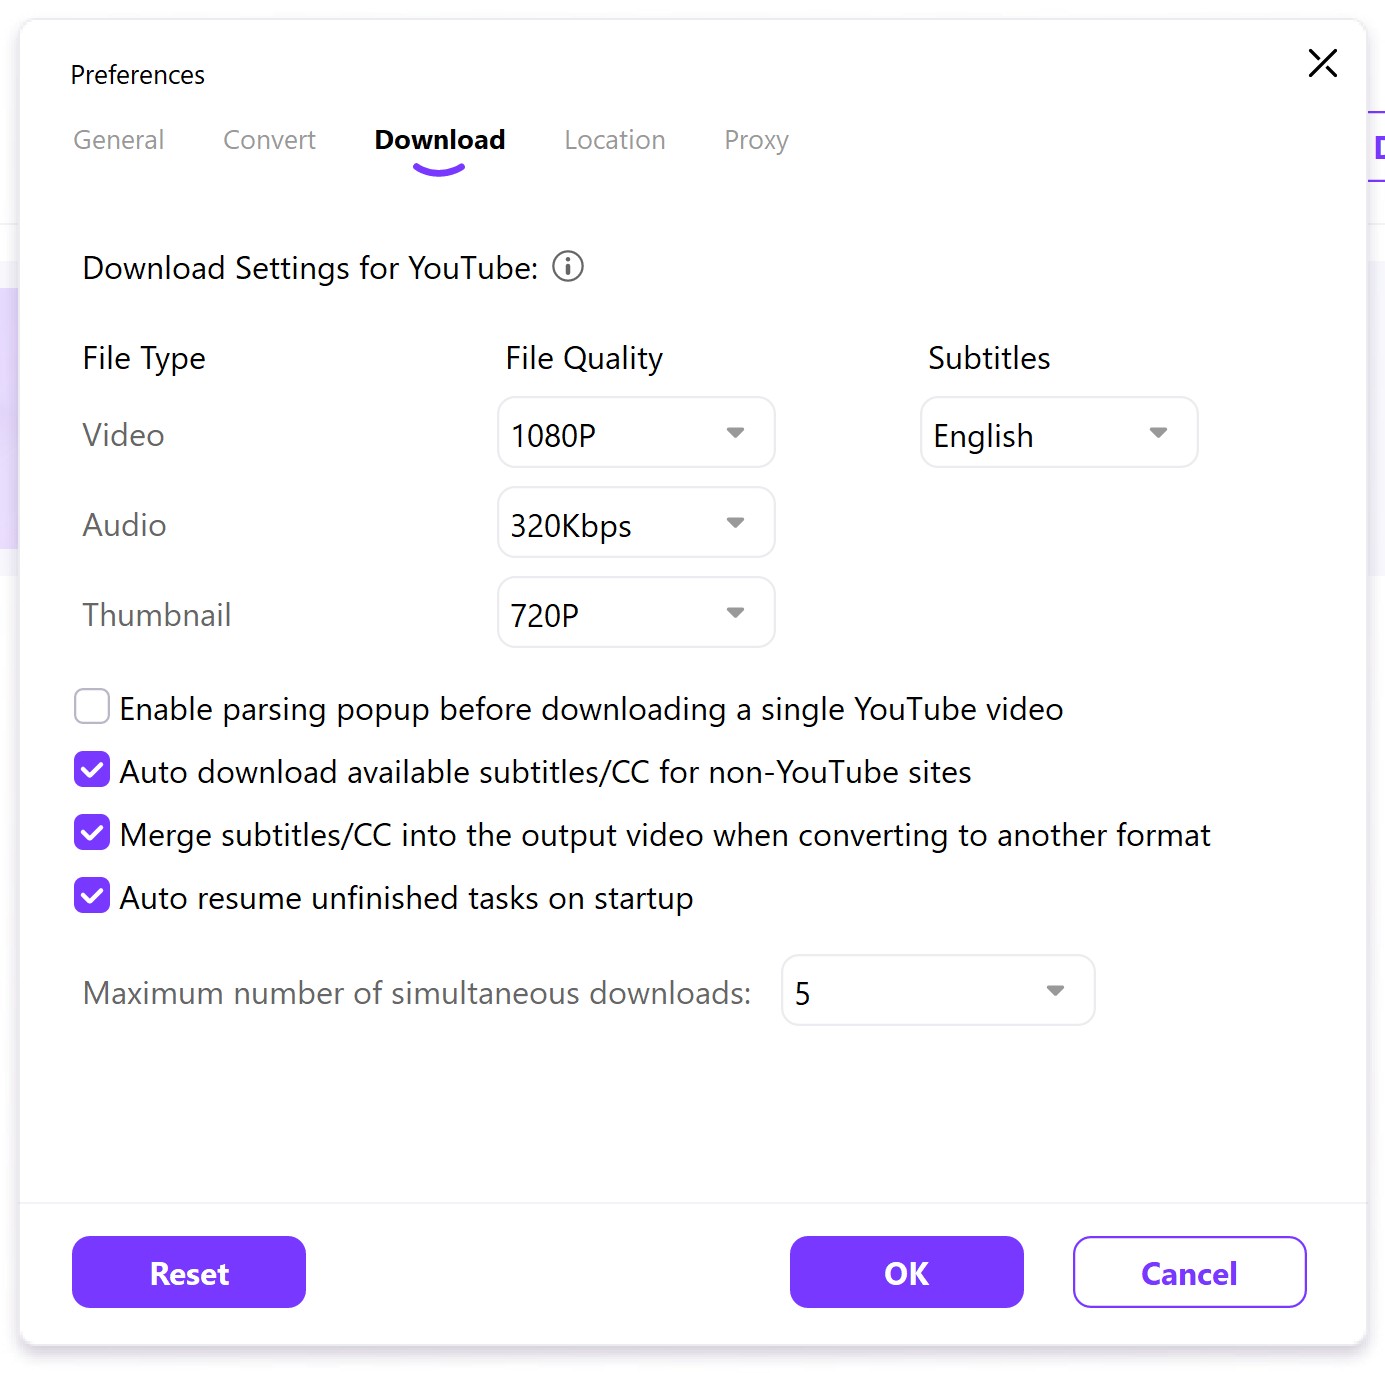The width and height of the screenshot is (1385, 1373).
Task: Click the File Quality column heading
Action: tap(584, 358)
